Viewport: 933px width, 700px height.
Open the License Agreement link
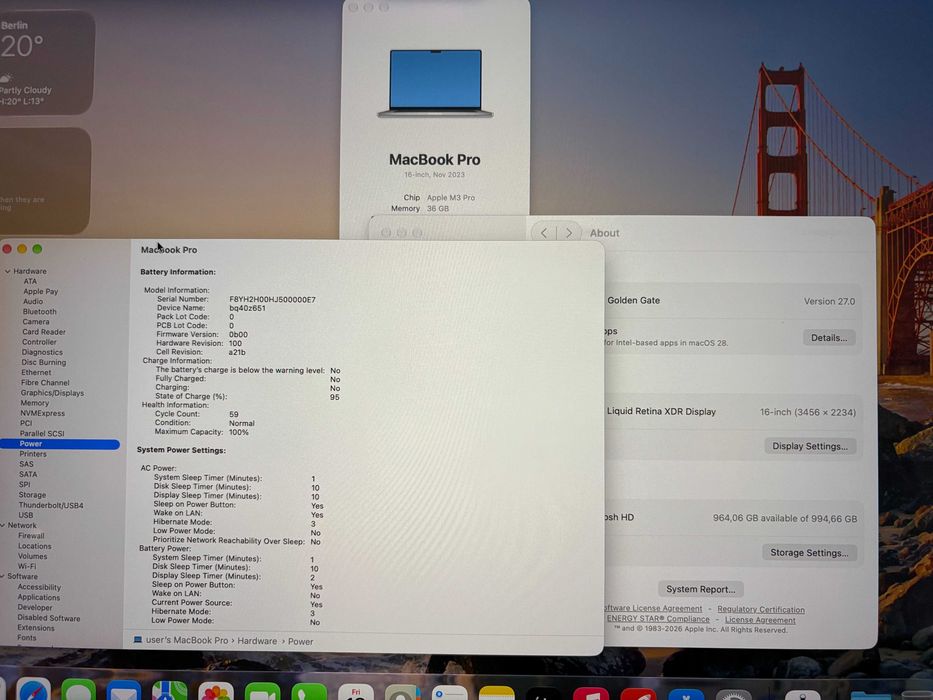(760, 620)
